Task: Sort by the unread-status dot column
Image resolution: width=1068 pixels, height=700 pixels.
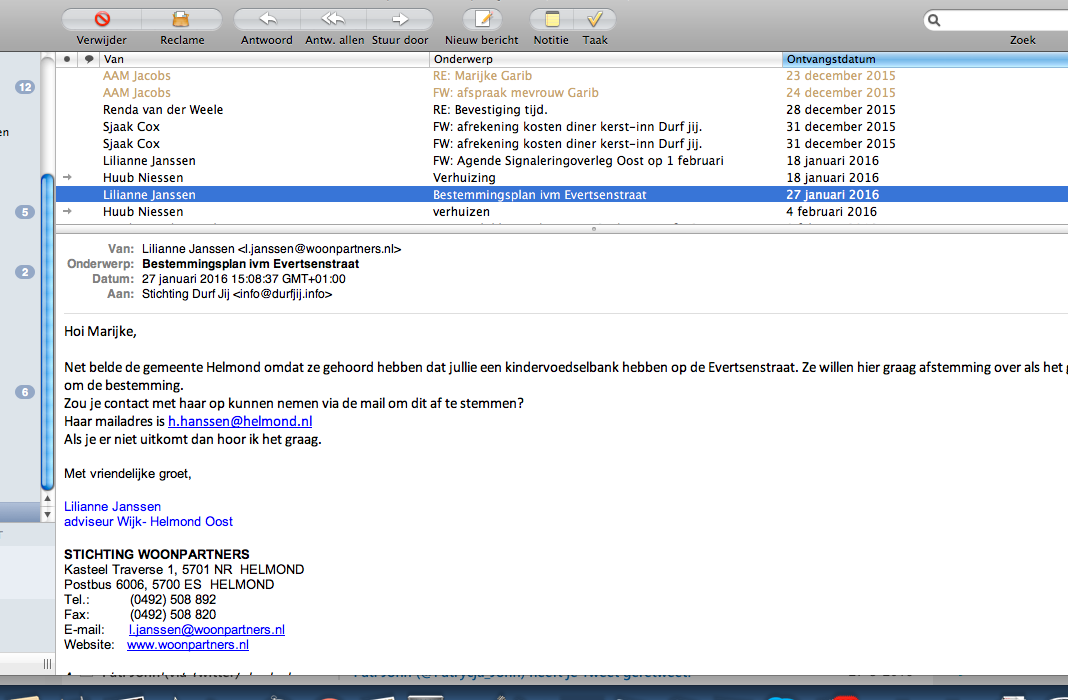Action: pos(67,59)
